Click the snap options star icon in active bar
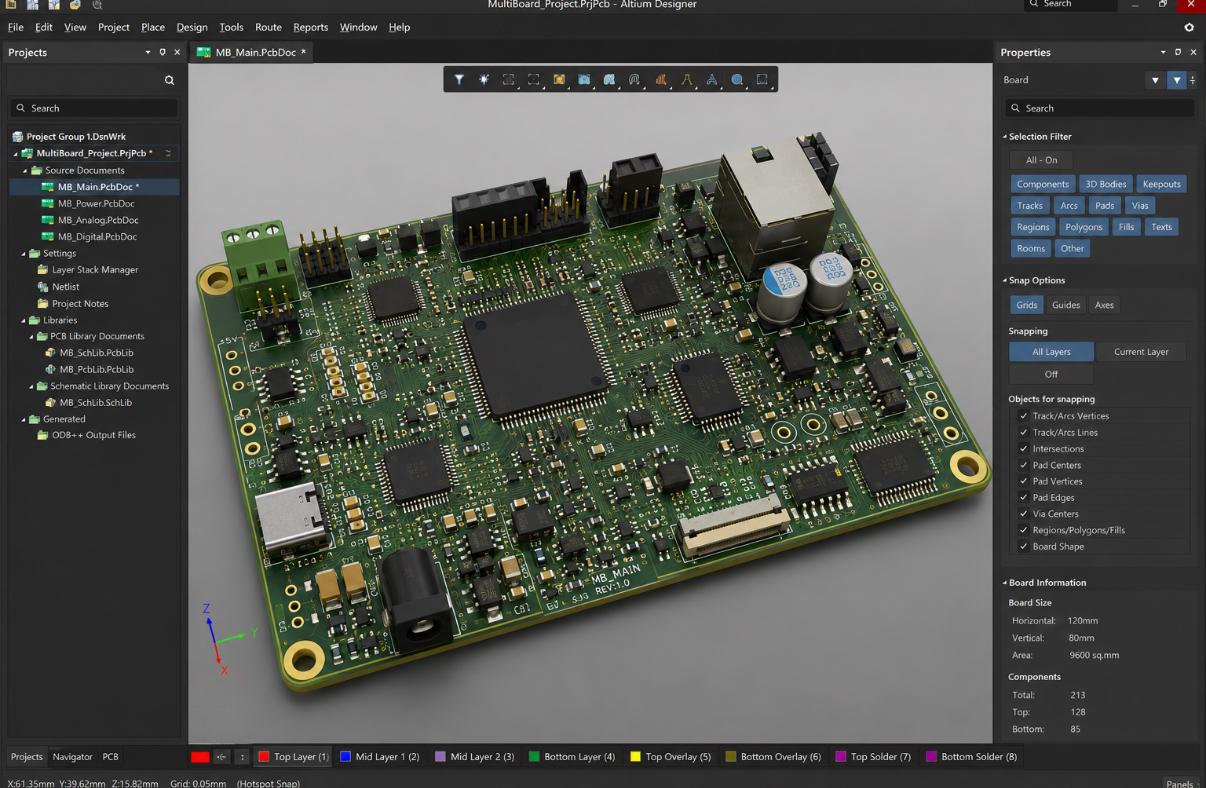This screenshot has width=1206, height=788. 484,80
